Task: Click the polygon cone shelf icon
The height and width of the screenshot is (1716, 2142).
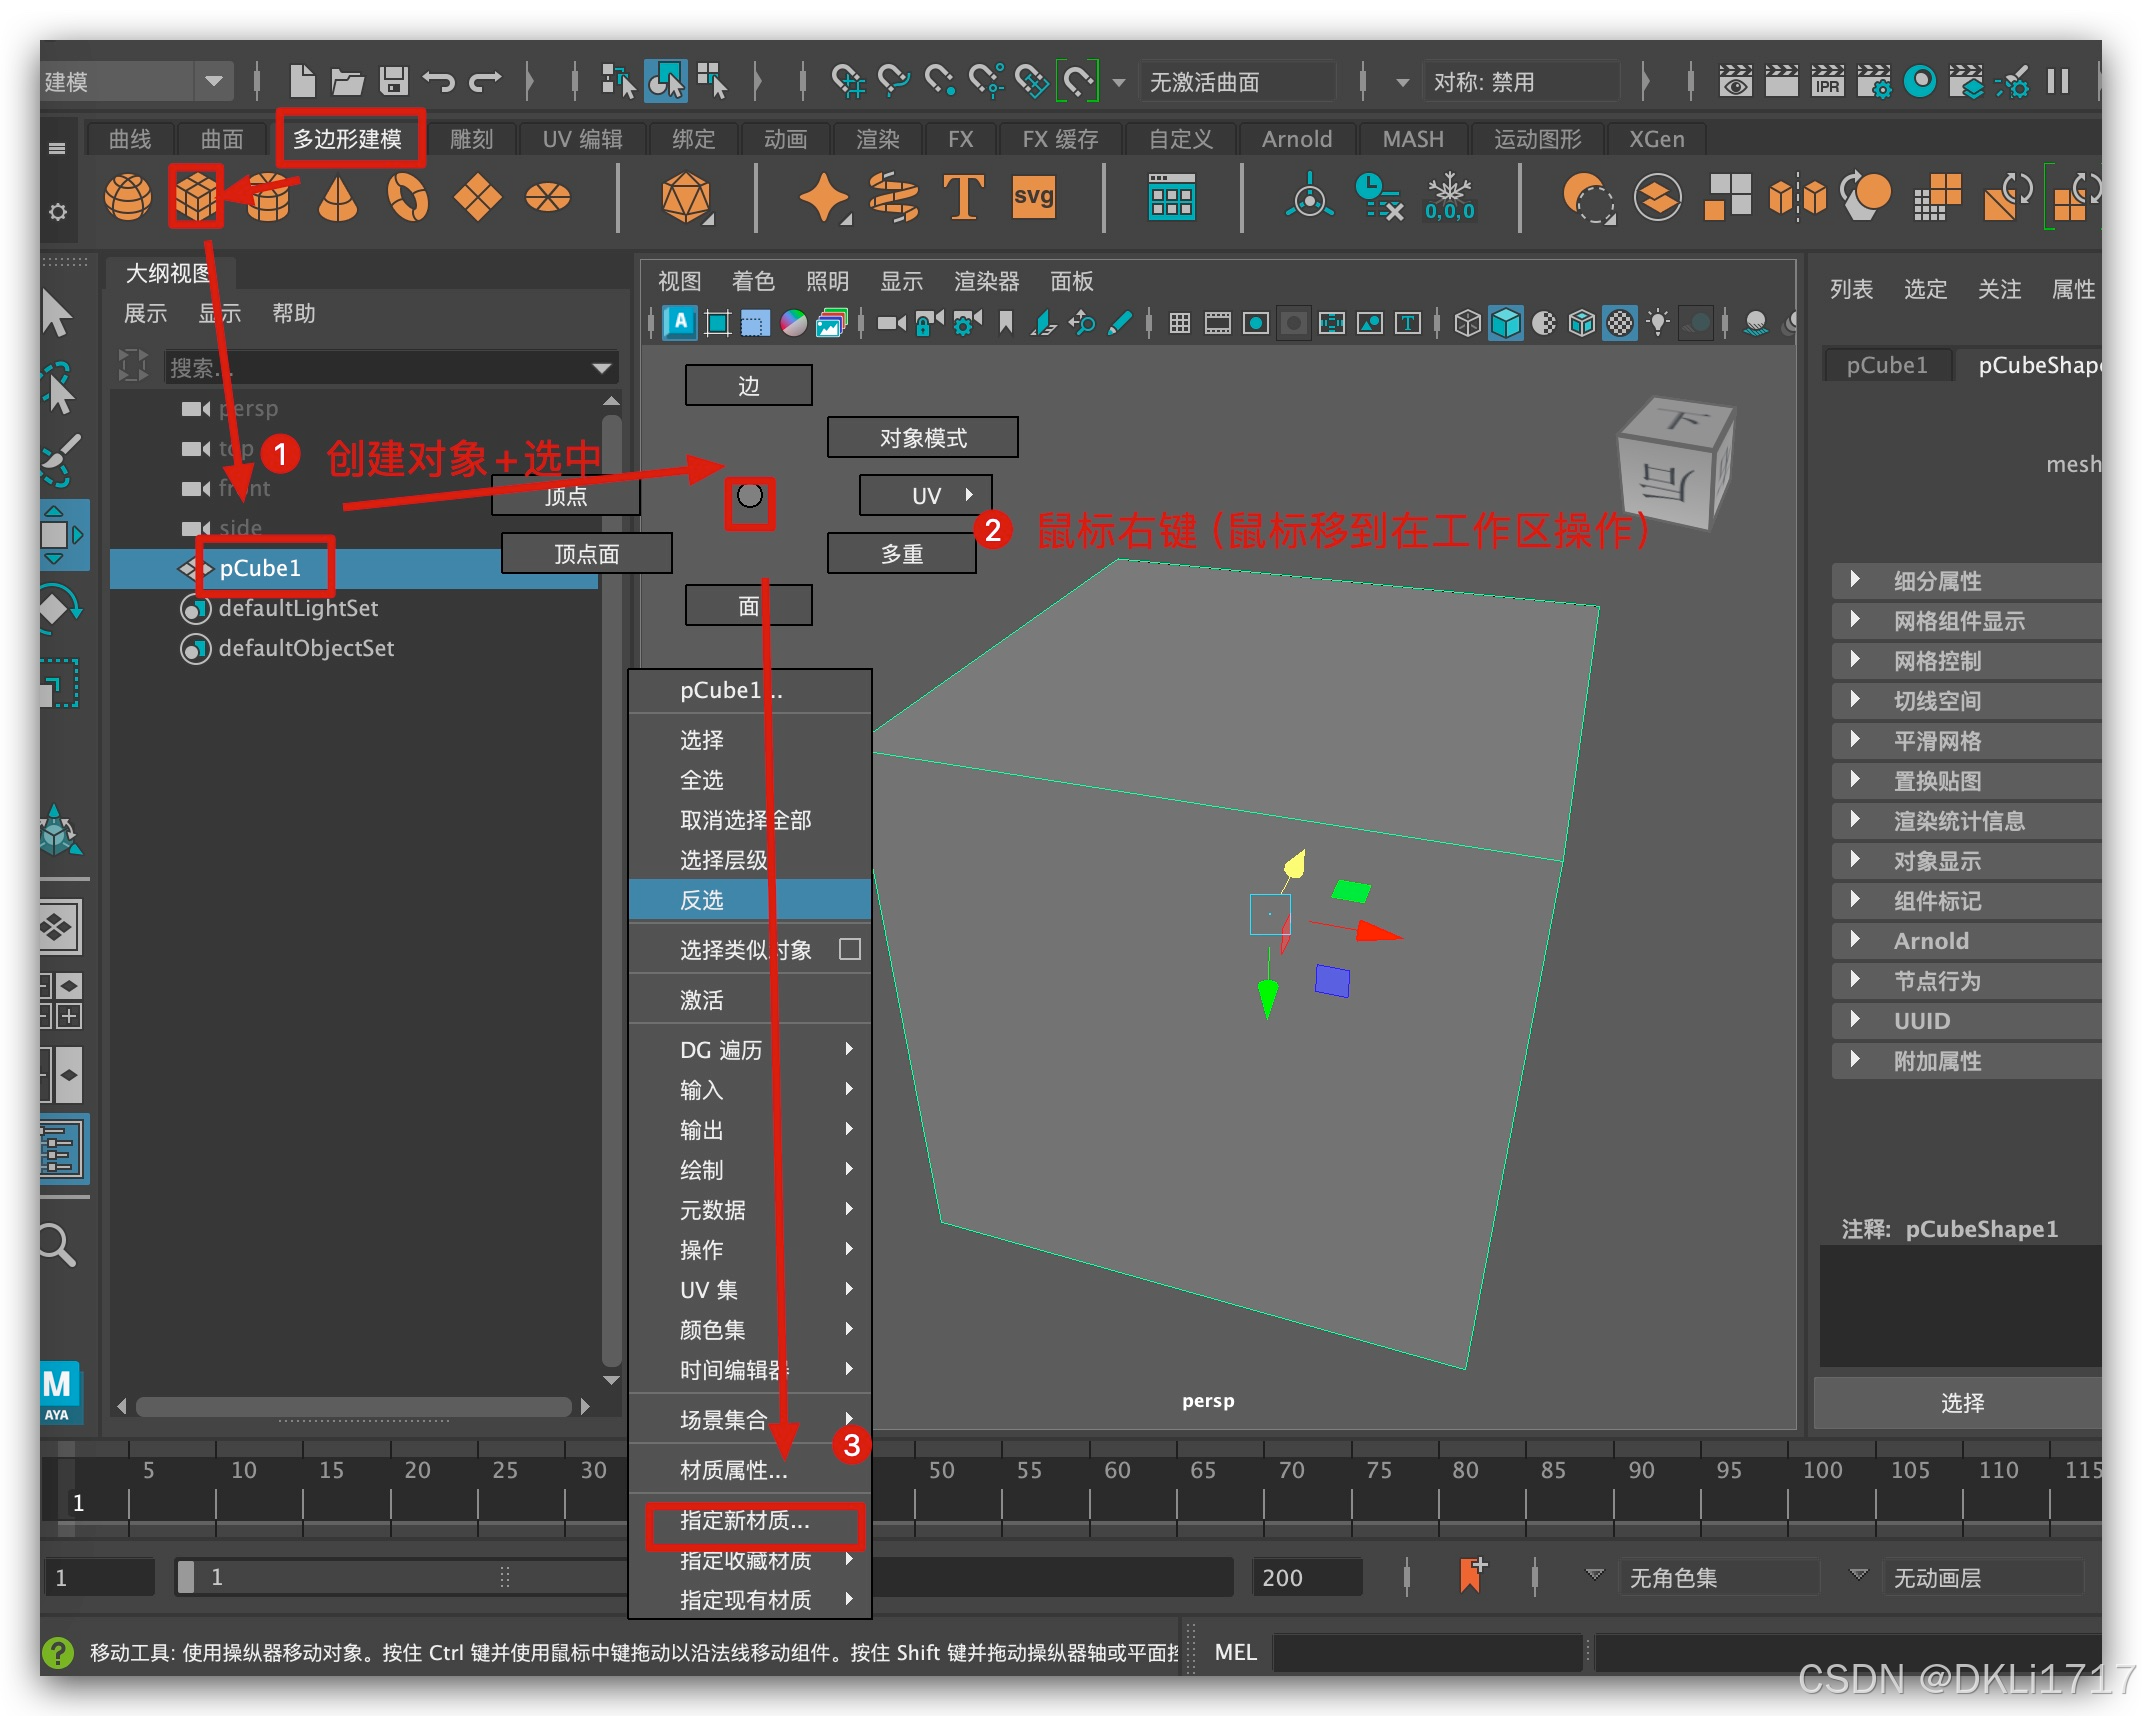Action: [338, 197]
